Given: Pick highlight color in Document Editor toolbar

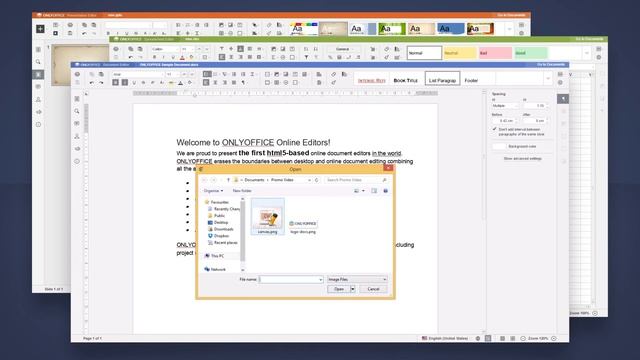Looking at the screenshot, I should click(x=171, y=82).
